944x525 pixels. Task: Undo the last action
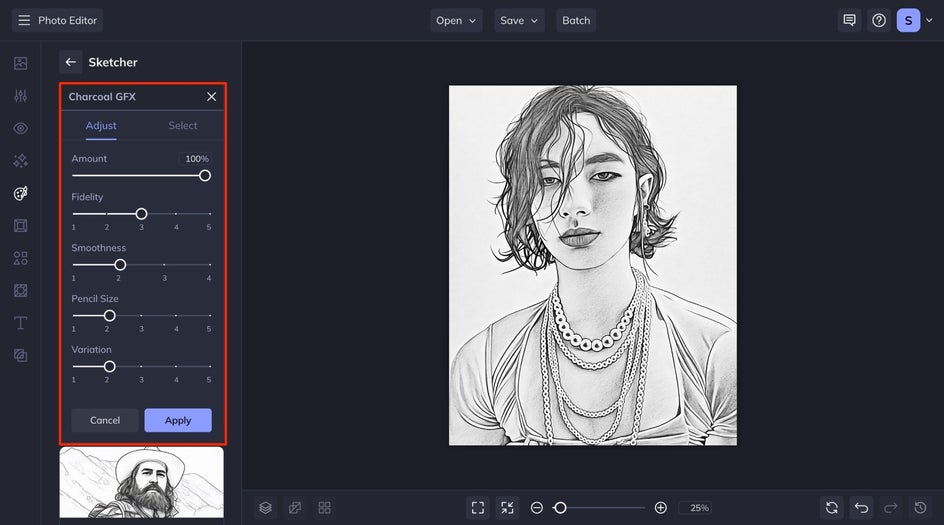(x=862, y=508)
